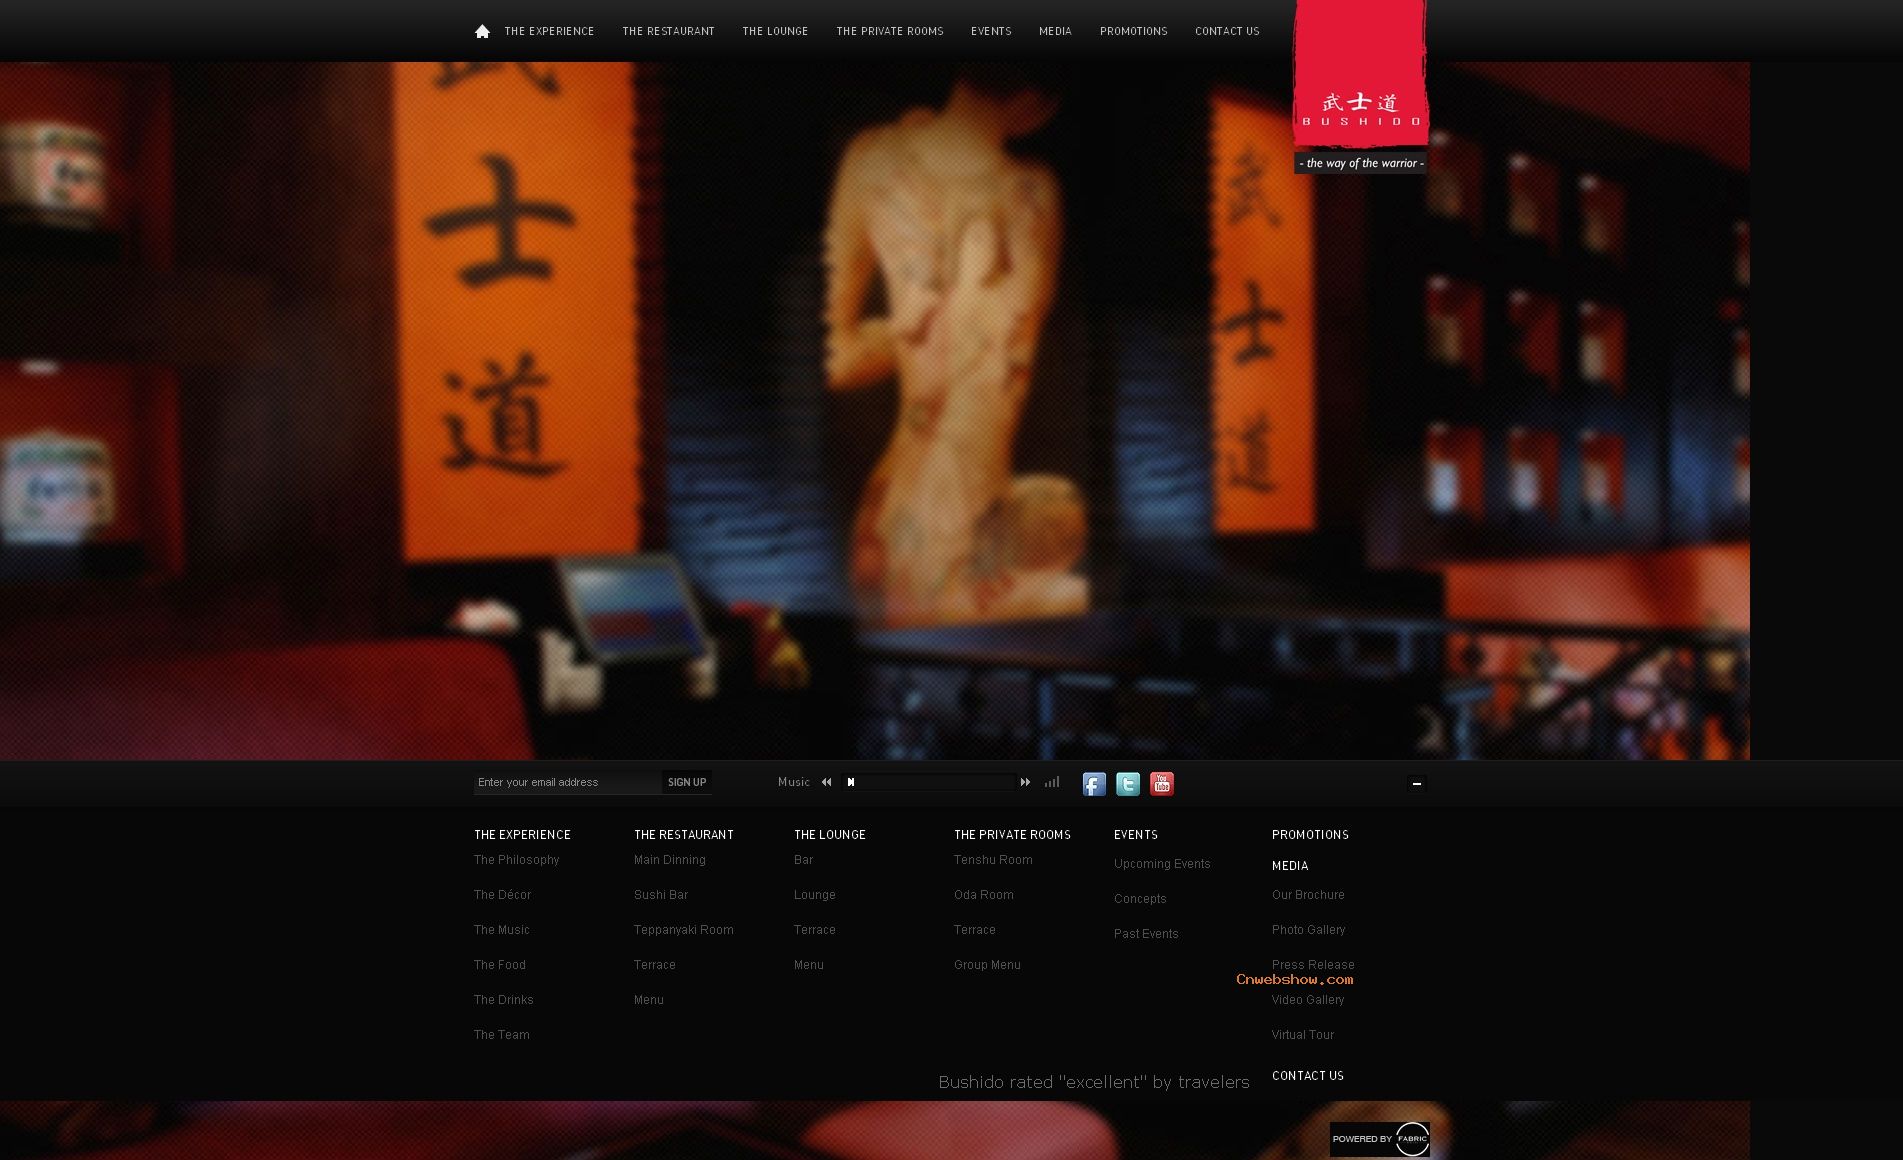Go to the home icon in navigation
1903x1160 pixels.
pos(482,31)
